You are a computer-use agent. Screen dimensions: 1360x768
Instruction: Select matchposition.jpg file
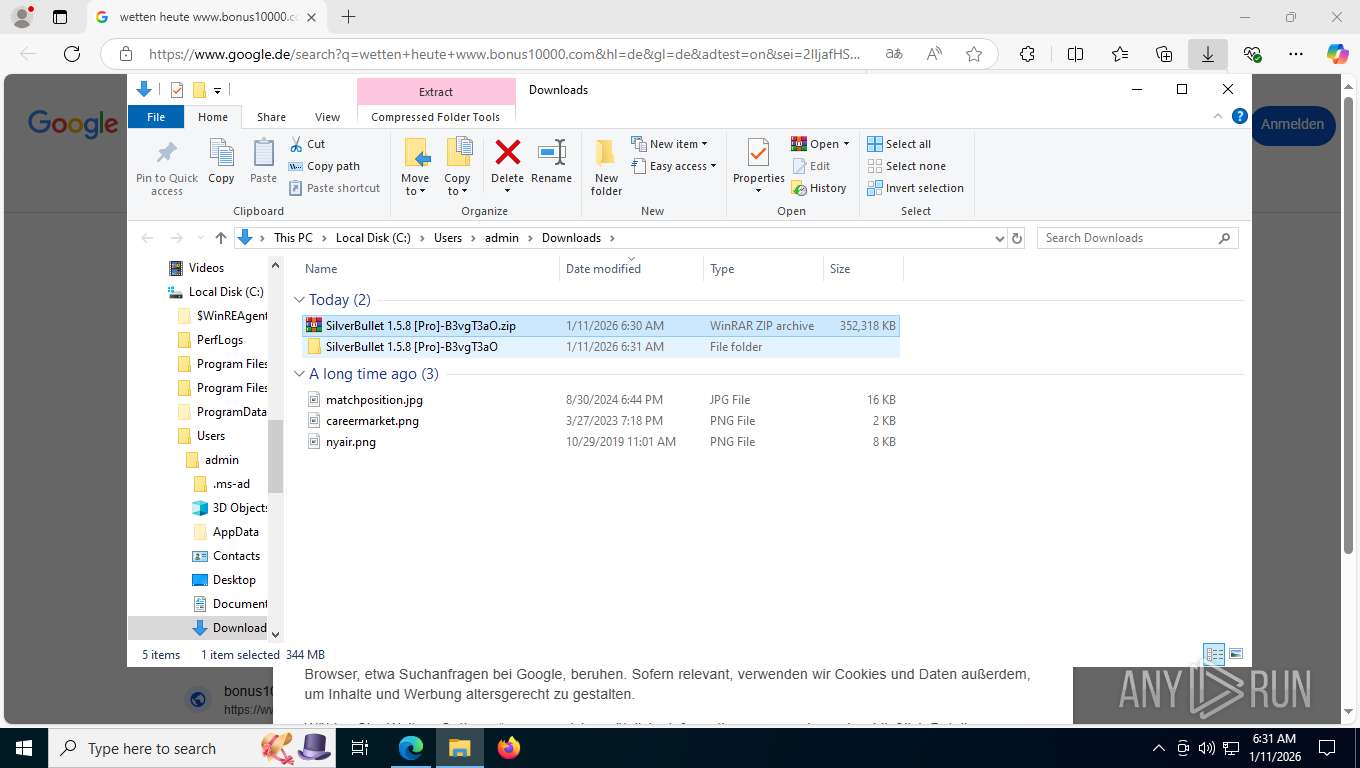click(601, 400)
